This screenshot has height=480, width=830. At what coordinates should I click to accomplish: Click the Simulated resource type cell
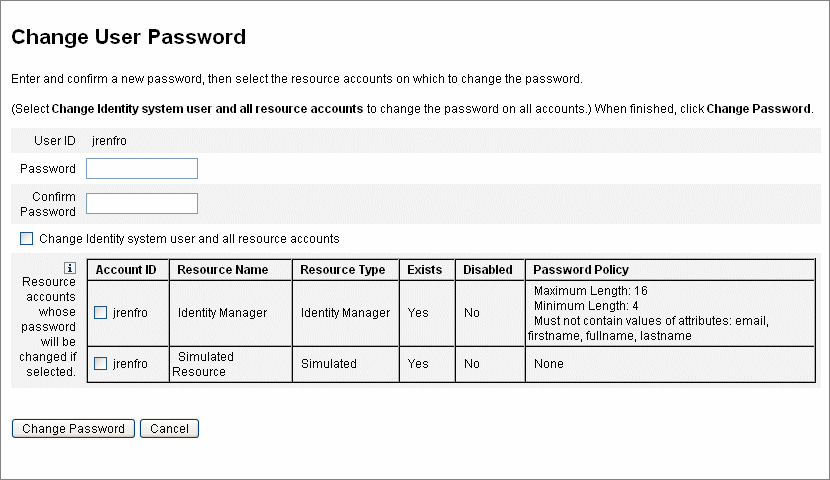pos(346,364)
